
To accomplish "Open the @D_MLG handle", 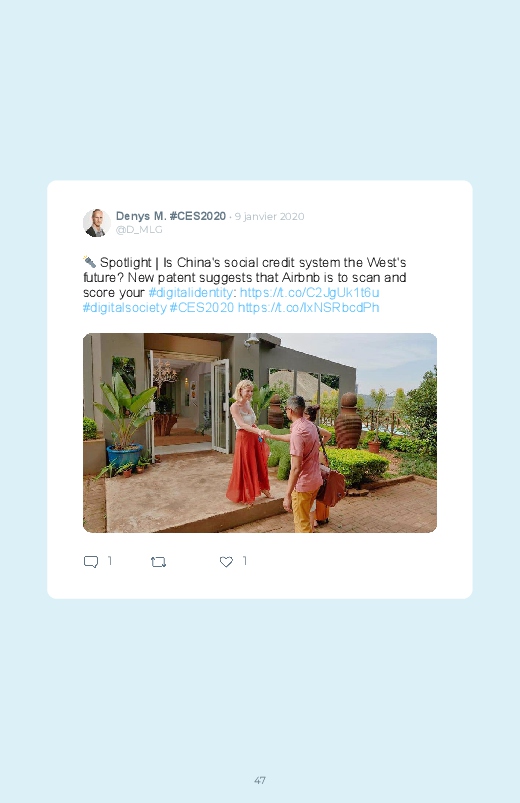I will pyautogui.click(x=139, y=229).
